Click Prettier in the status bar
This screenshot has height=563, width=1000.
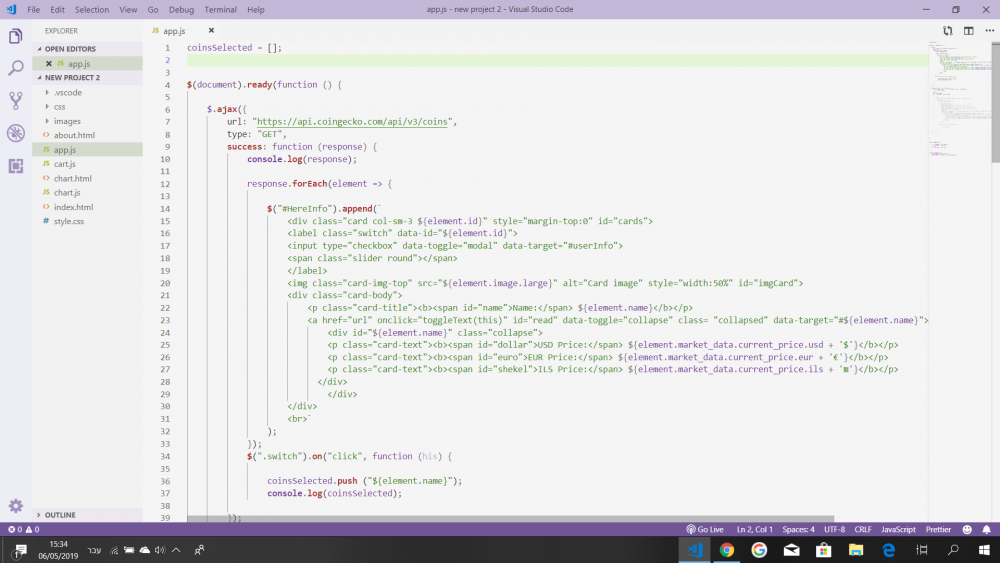point(938,529)
